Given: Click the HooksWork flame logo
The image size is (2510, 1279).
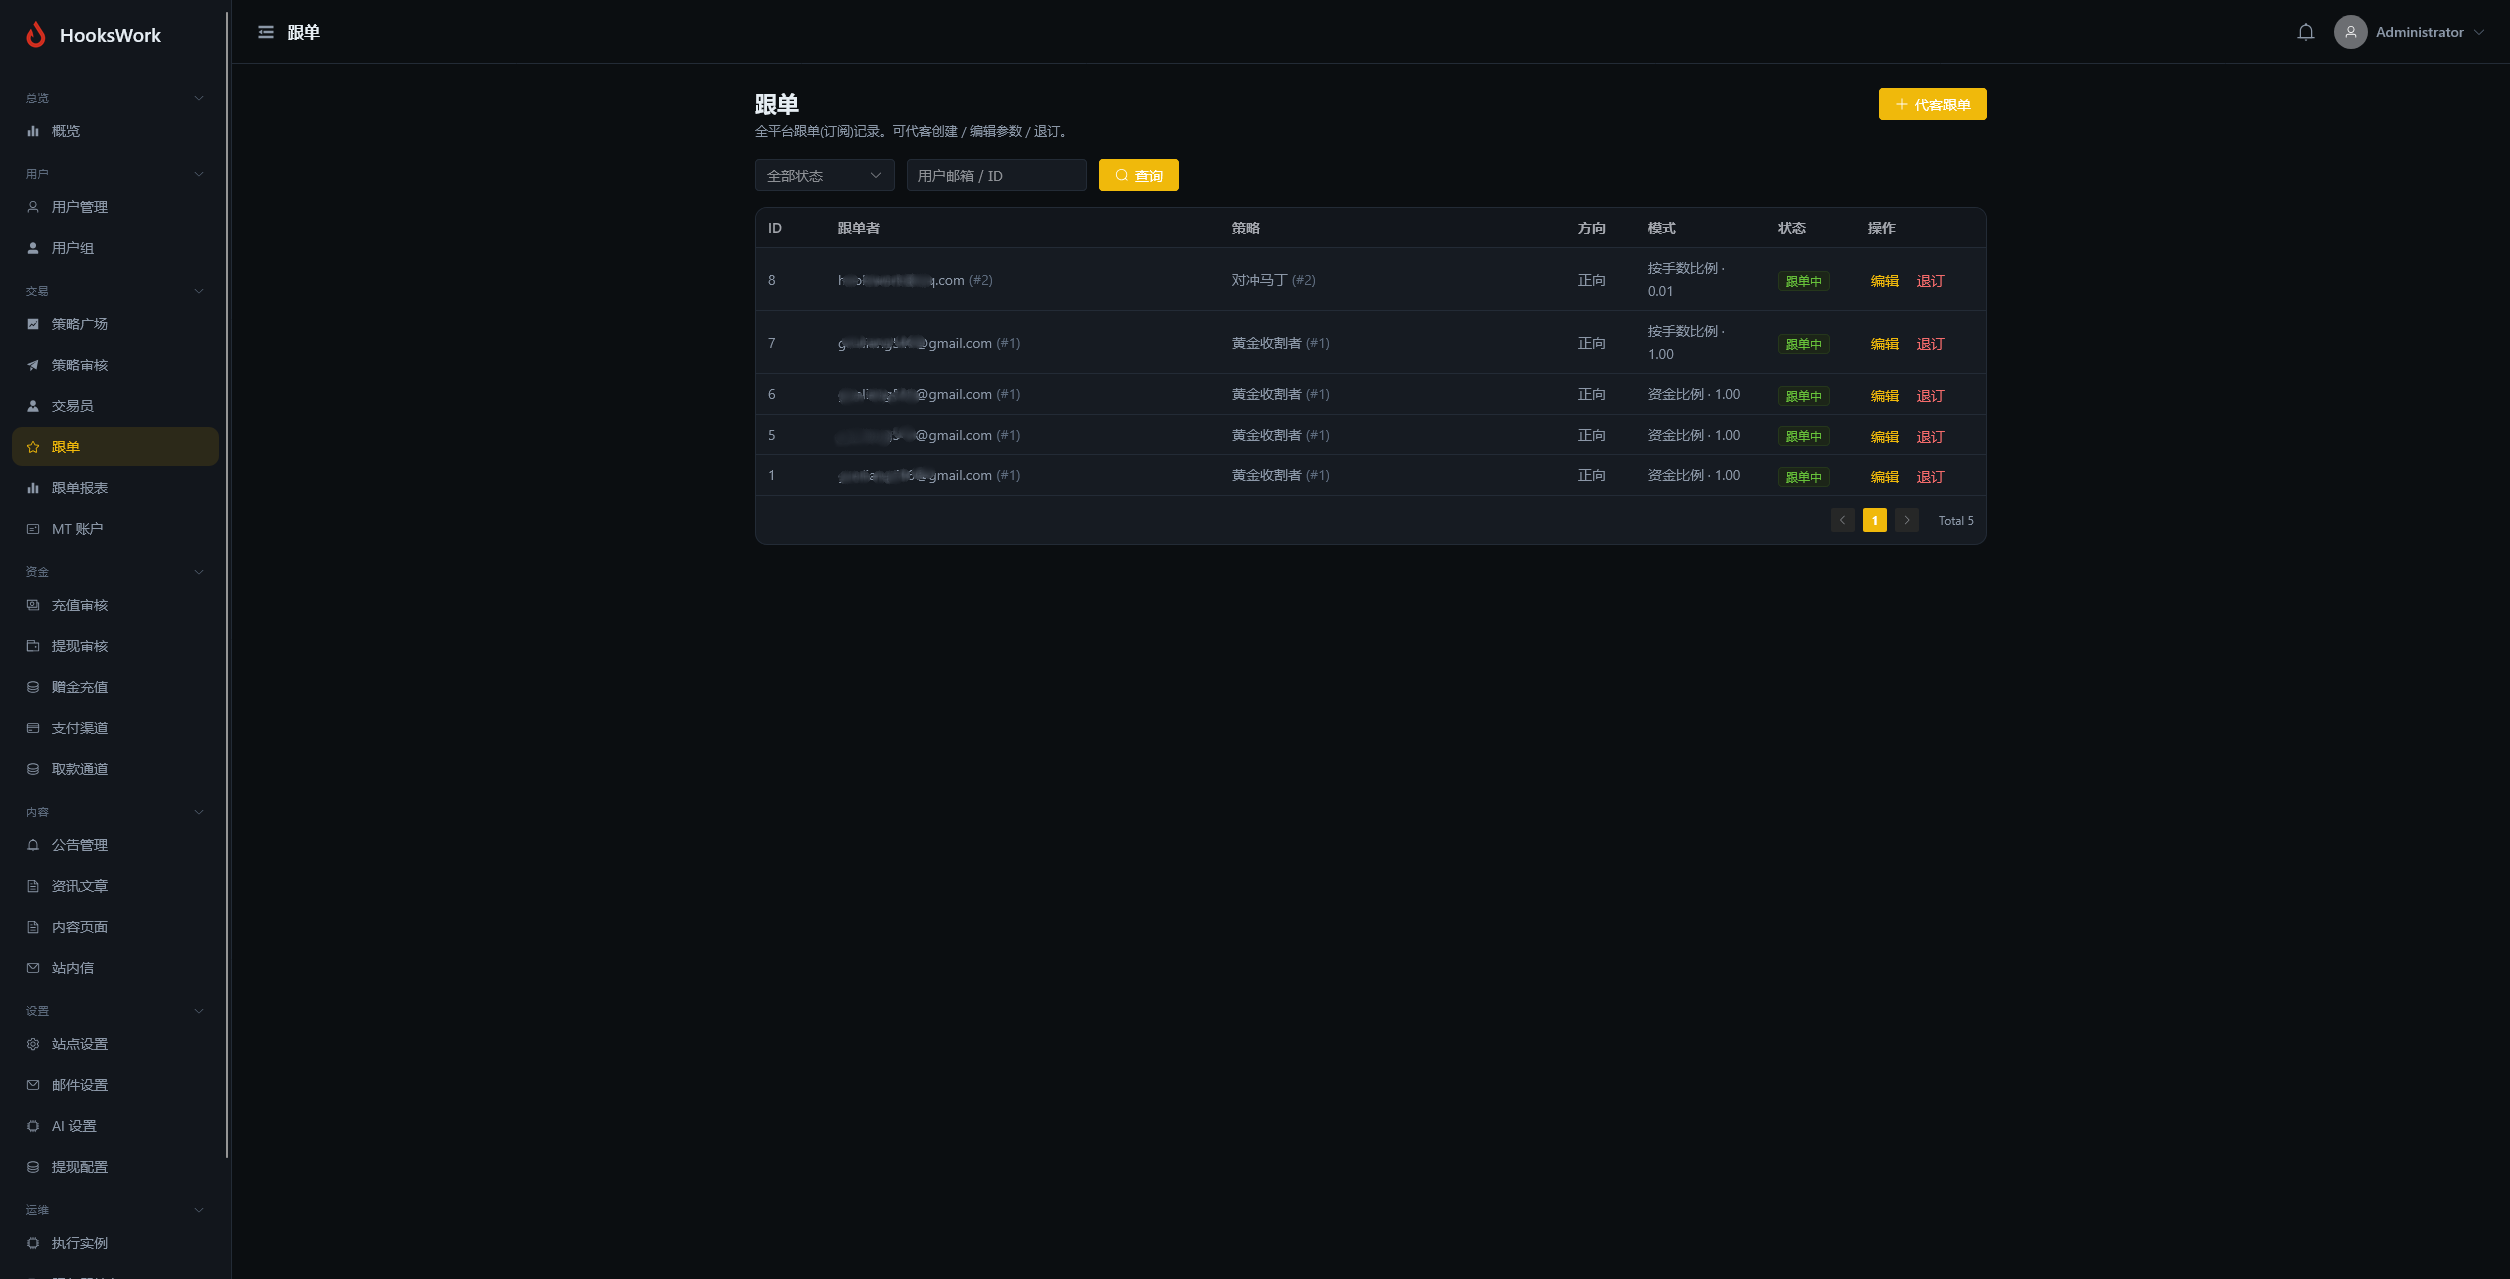Looking at the screenshot, I should [x=36, y=35].
